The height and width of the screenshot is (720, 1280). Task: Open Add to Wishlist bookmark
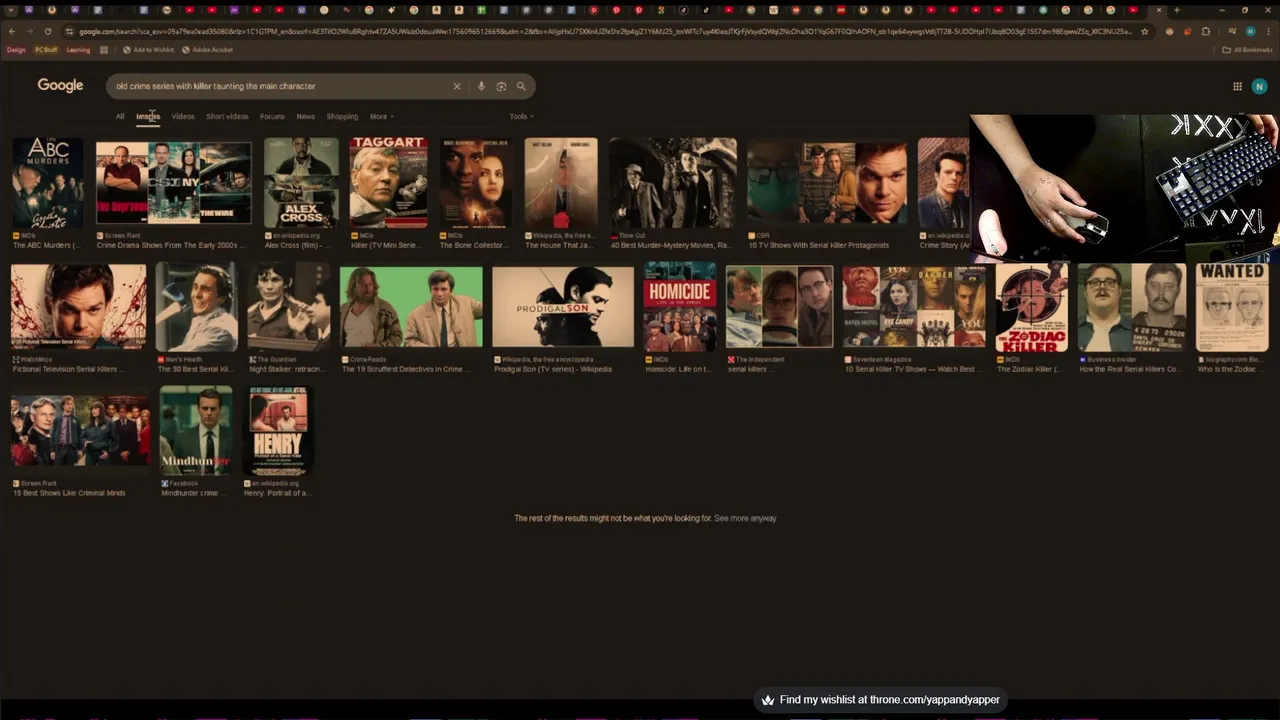tap(148, 49)
